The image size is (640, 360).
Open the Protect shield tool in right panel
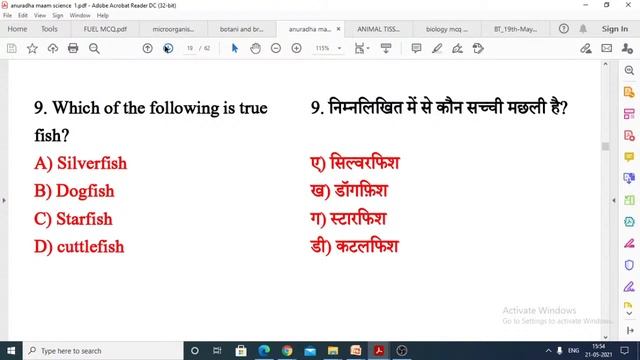629,265
